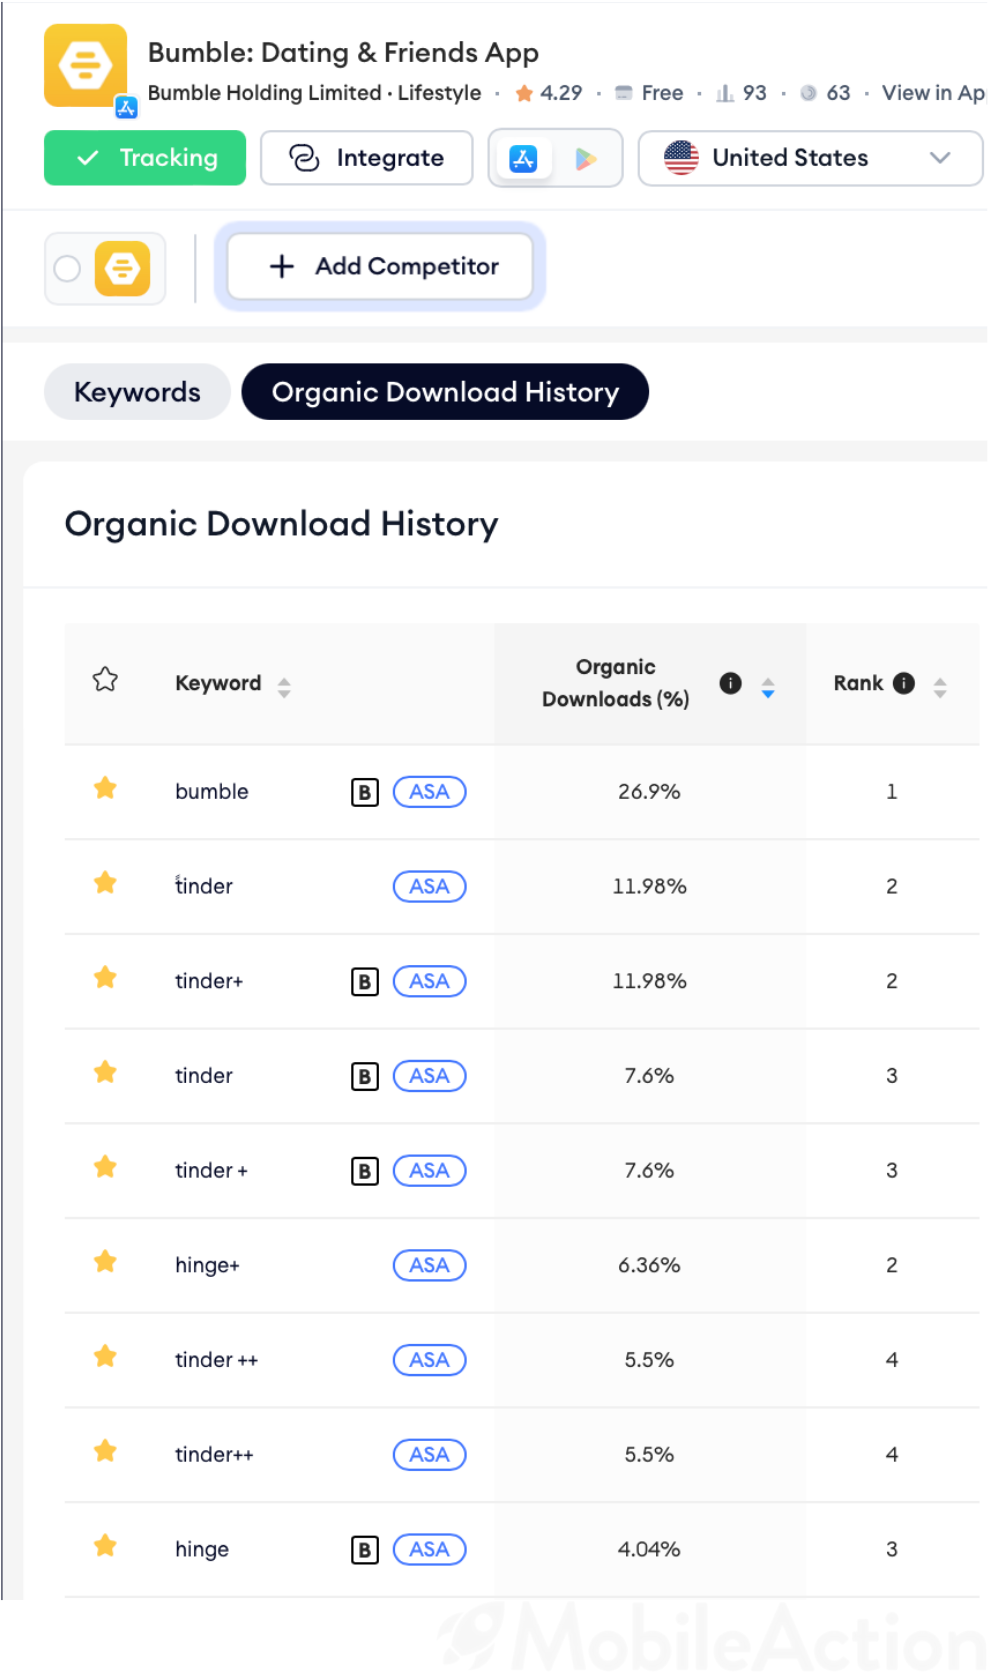Toggle the favorite star for tinder 11.98% row
The width and height of the screenshot is (988, 1675).
(x=105, y=883)
